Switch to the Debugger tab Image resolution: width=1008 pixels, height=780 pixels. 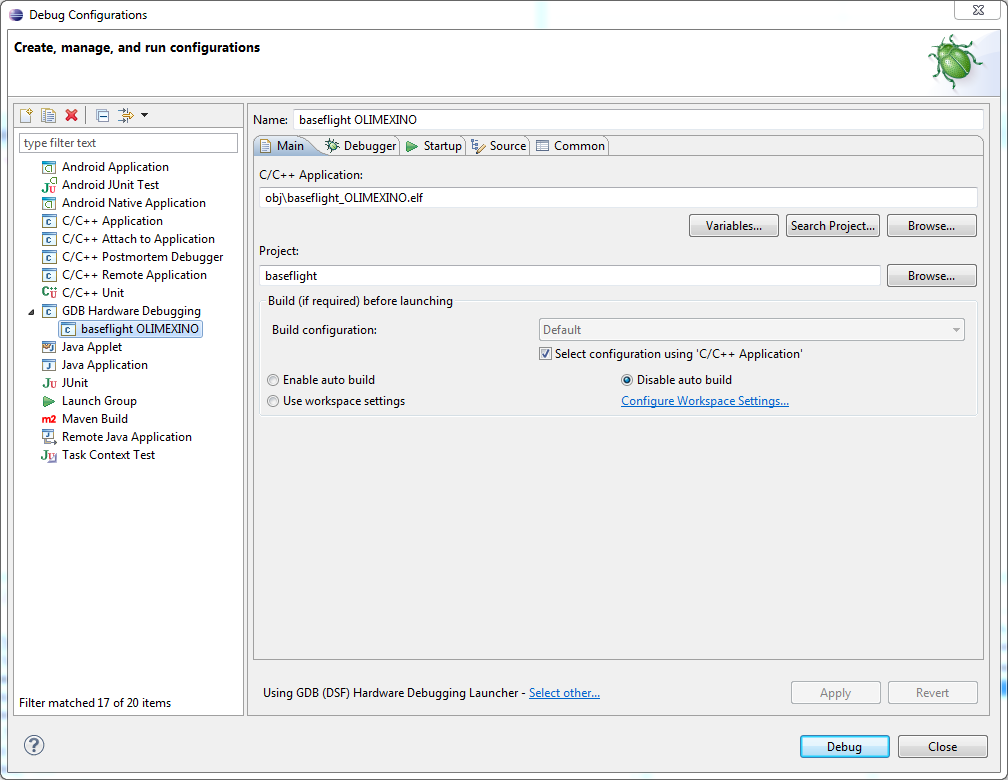coord(361,146)
